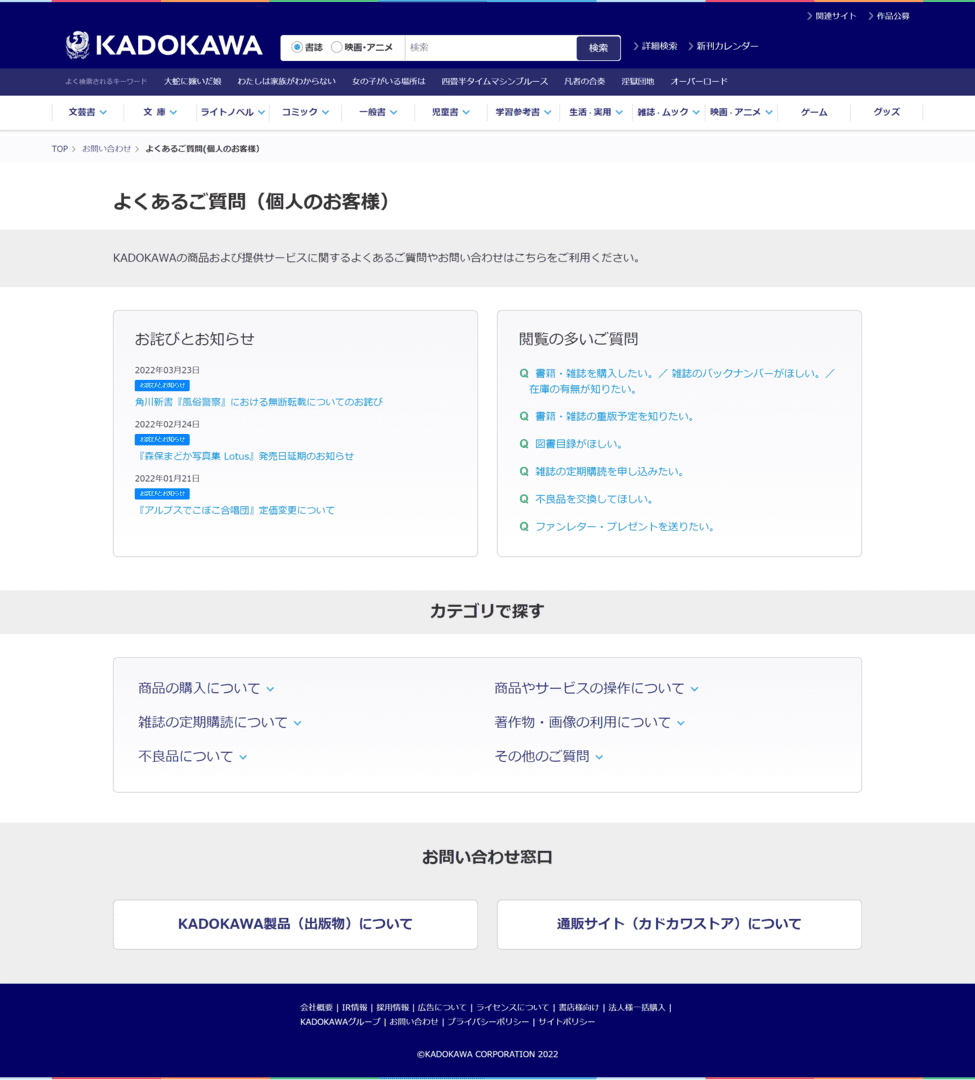Open the KADOKAWA logo home link

tap(164, 45)
